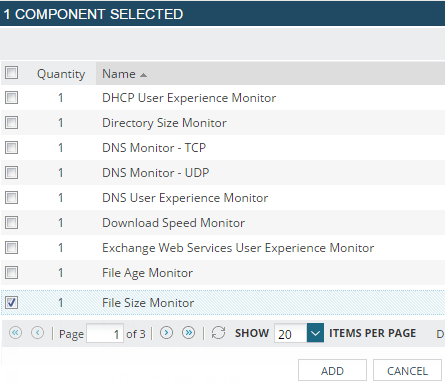Go to the next page icon
The width and height of the screenshot is (445, 383).
tap(166, 333)
